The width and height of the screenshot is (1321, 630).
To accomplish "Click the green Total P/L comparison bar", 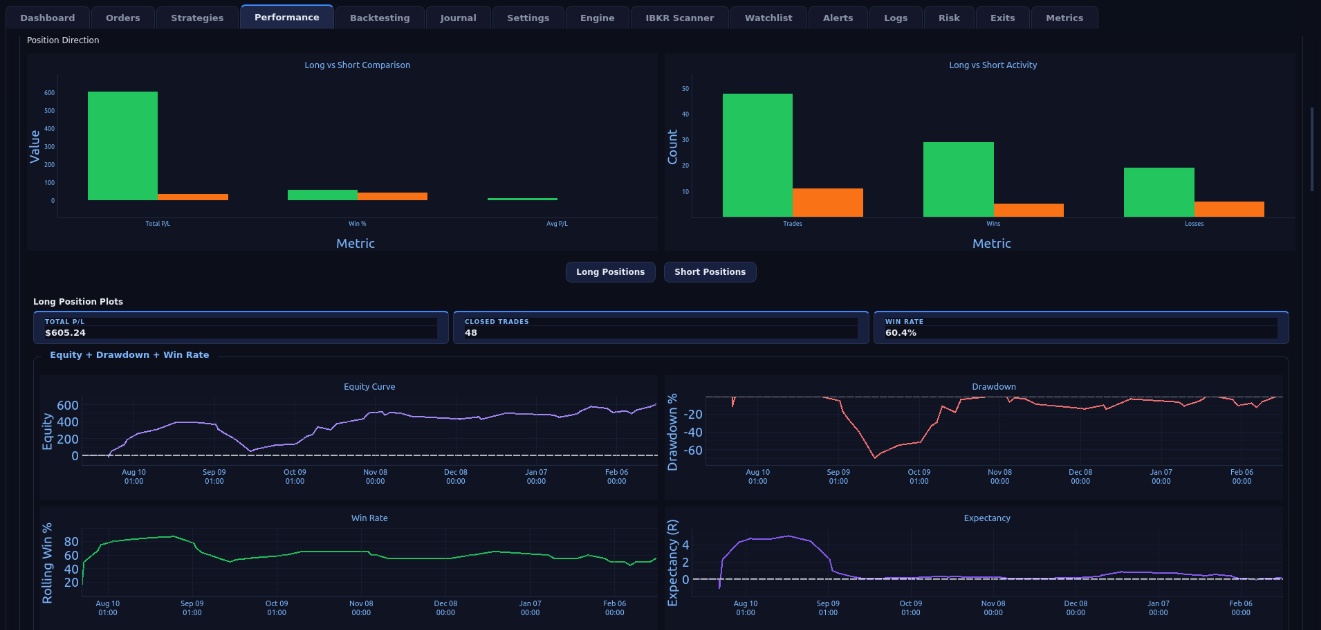I will 122,145.
